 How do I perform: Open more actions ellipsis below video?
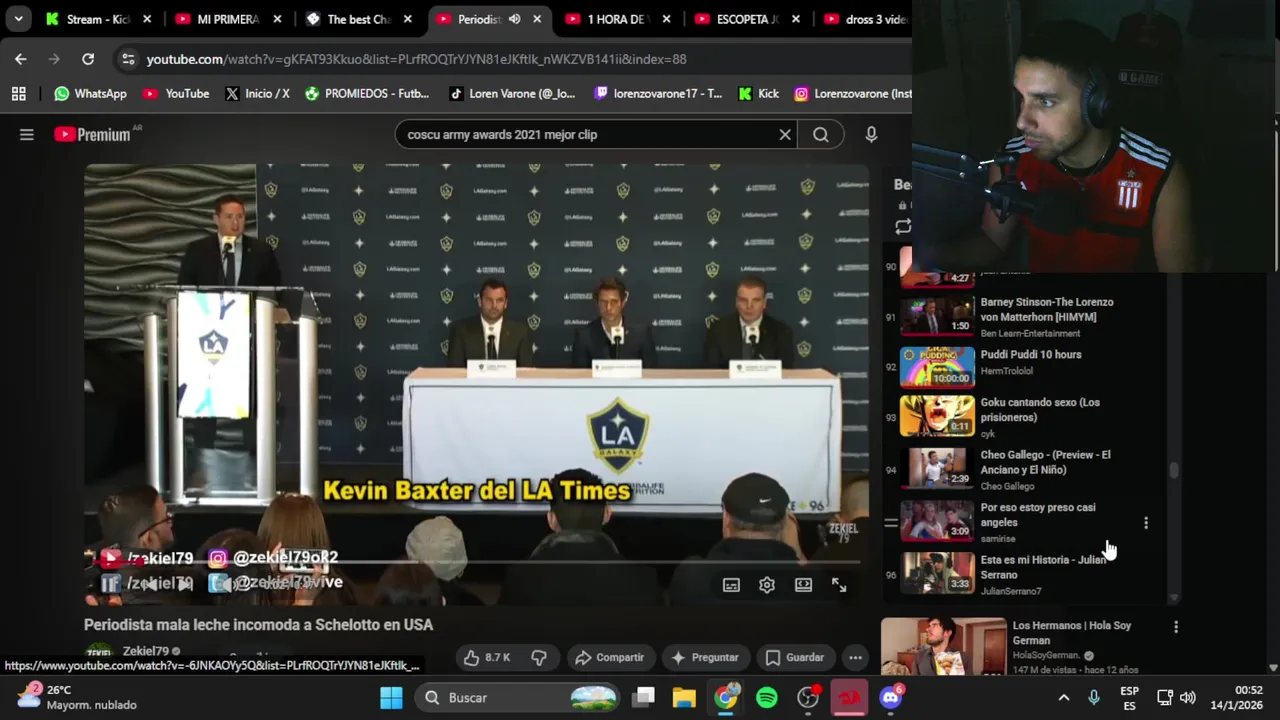pos(855,657)
